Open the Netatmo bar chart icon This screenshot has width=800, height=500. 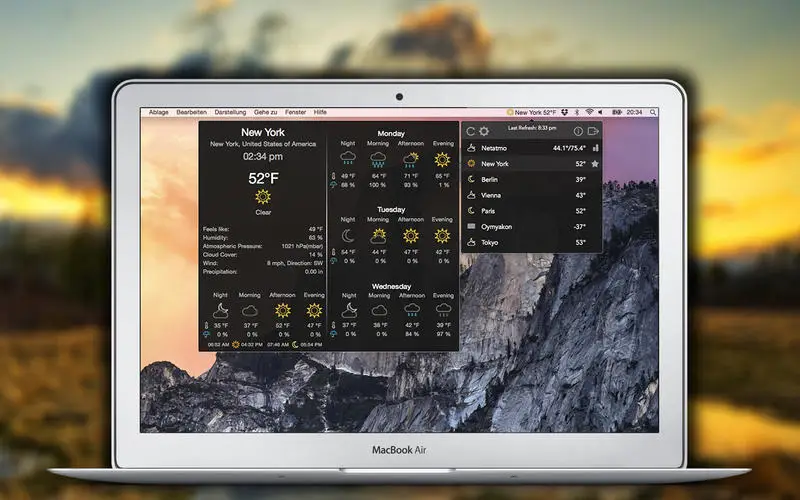click(x=595, y=148)
